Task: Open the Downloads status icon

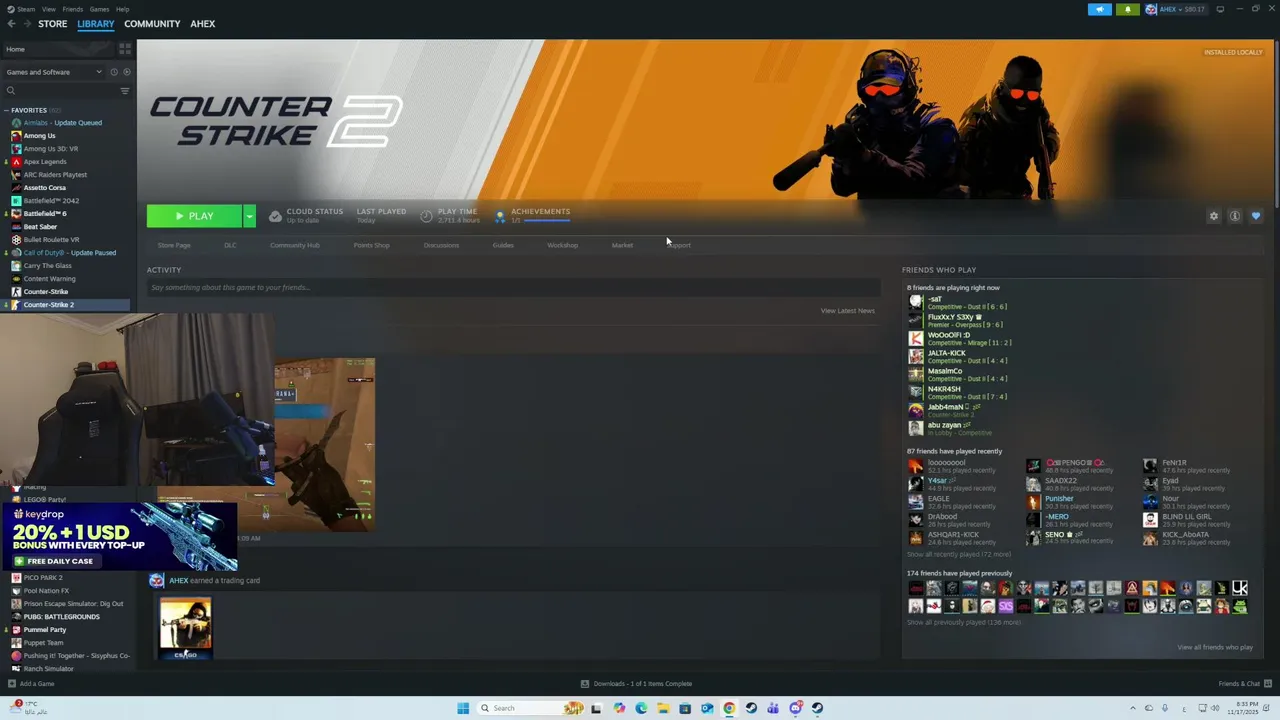Action: pyautogui.click(x=585, y=684)
